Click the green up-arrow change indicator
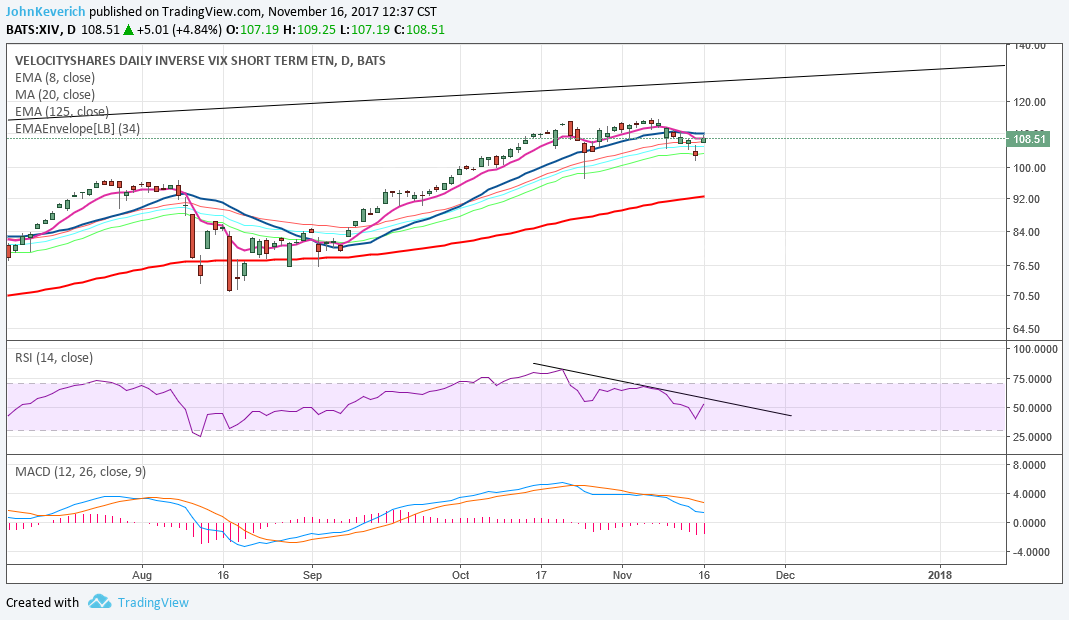The image size is (1069, 620). [x=128, y=30]
